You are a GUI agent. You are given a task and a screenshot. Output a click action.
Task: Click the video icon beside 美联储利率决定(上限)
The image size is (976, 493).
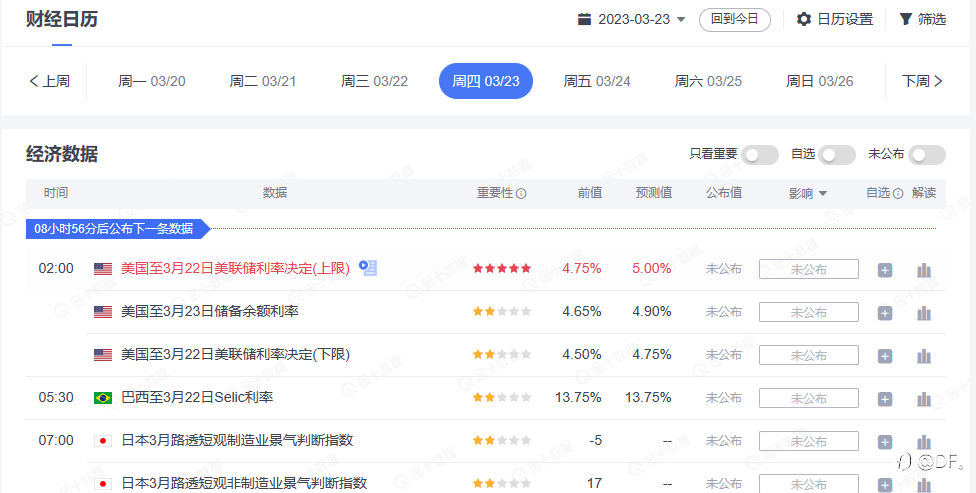[x=368, y=268]
